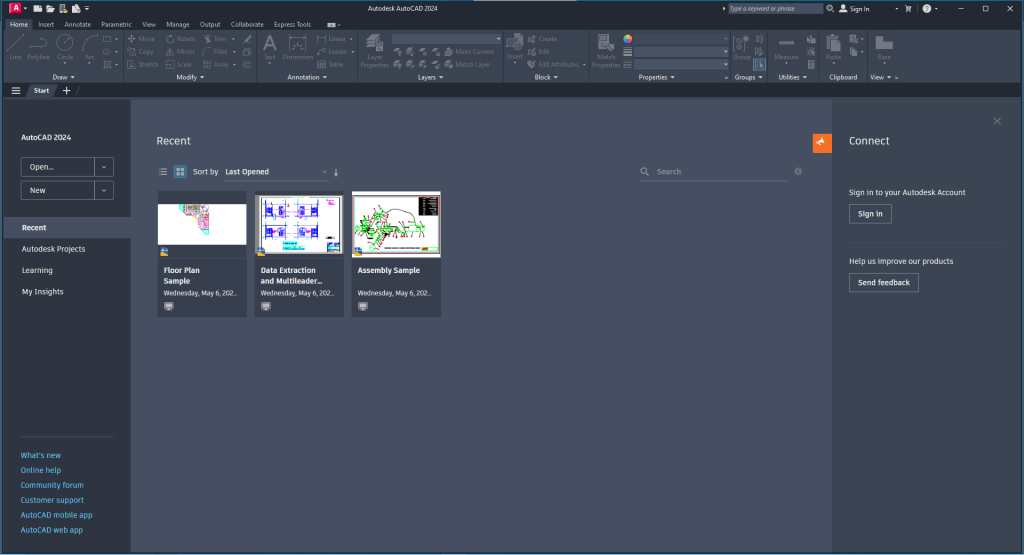Screen dimensions: 1024x555
Task: Select Autodesk Projects in the sidebar
Action: tap(54, 249)
